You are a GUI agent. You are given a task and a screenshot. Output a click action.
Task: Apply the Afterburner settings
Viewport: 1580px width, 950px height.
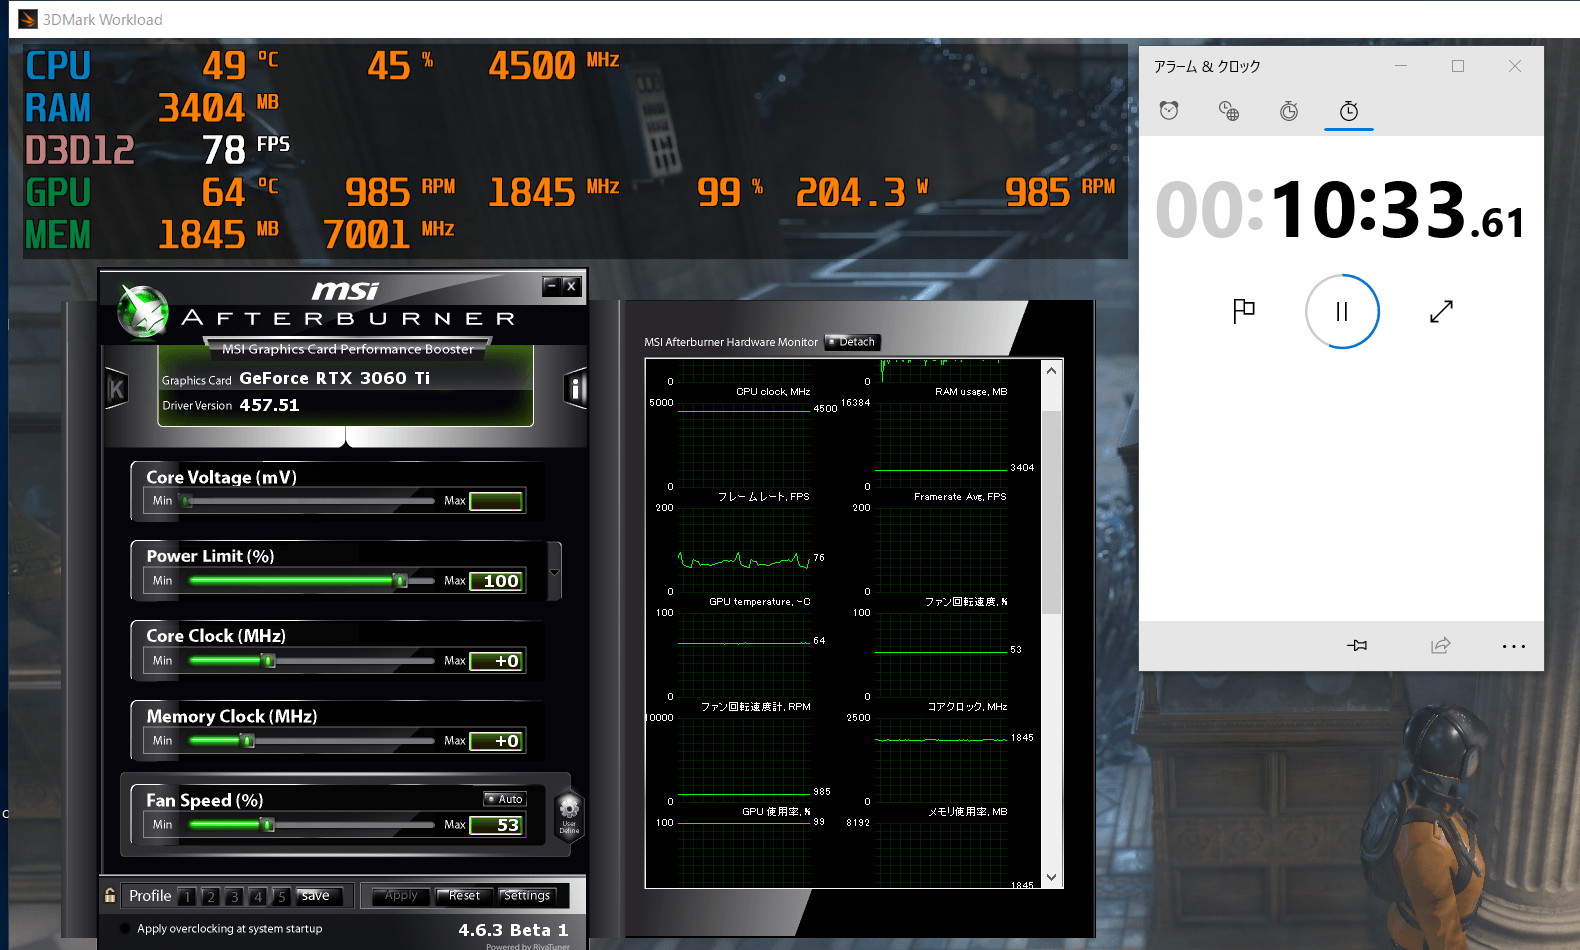[400, 896]
